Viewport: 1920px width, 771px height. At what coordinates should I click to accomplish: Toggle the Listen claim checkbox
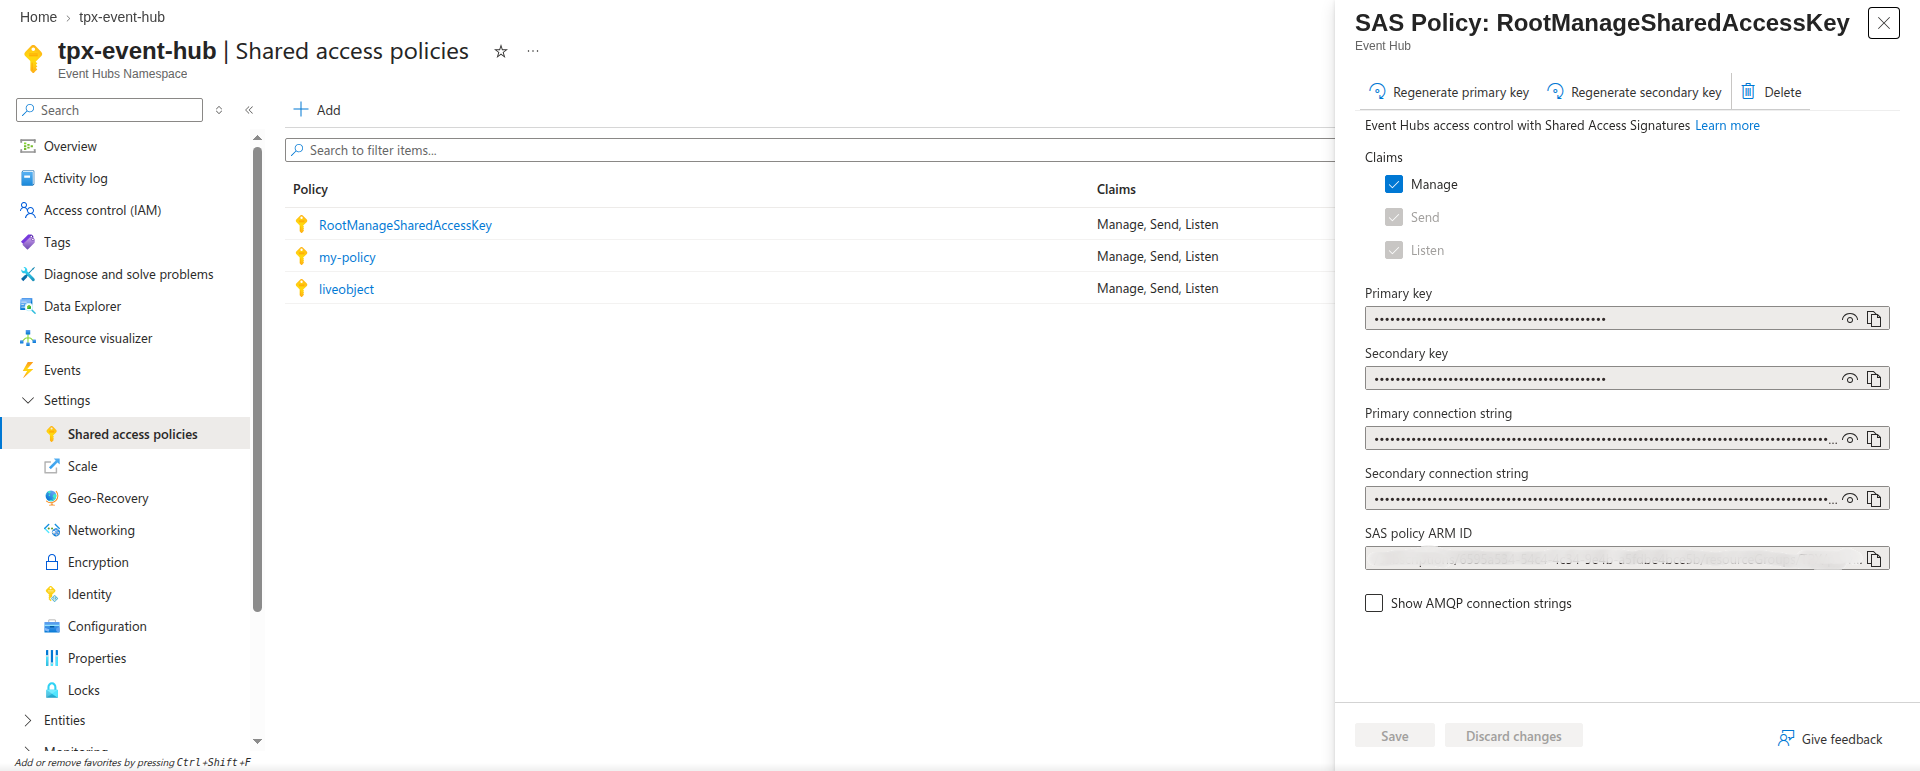click(x=1394, y=250)
